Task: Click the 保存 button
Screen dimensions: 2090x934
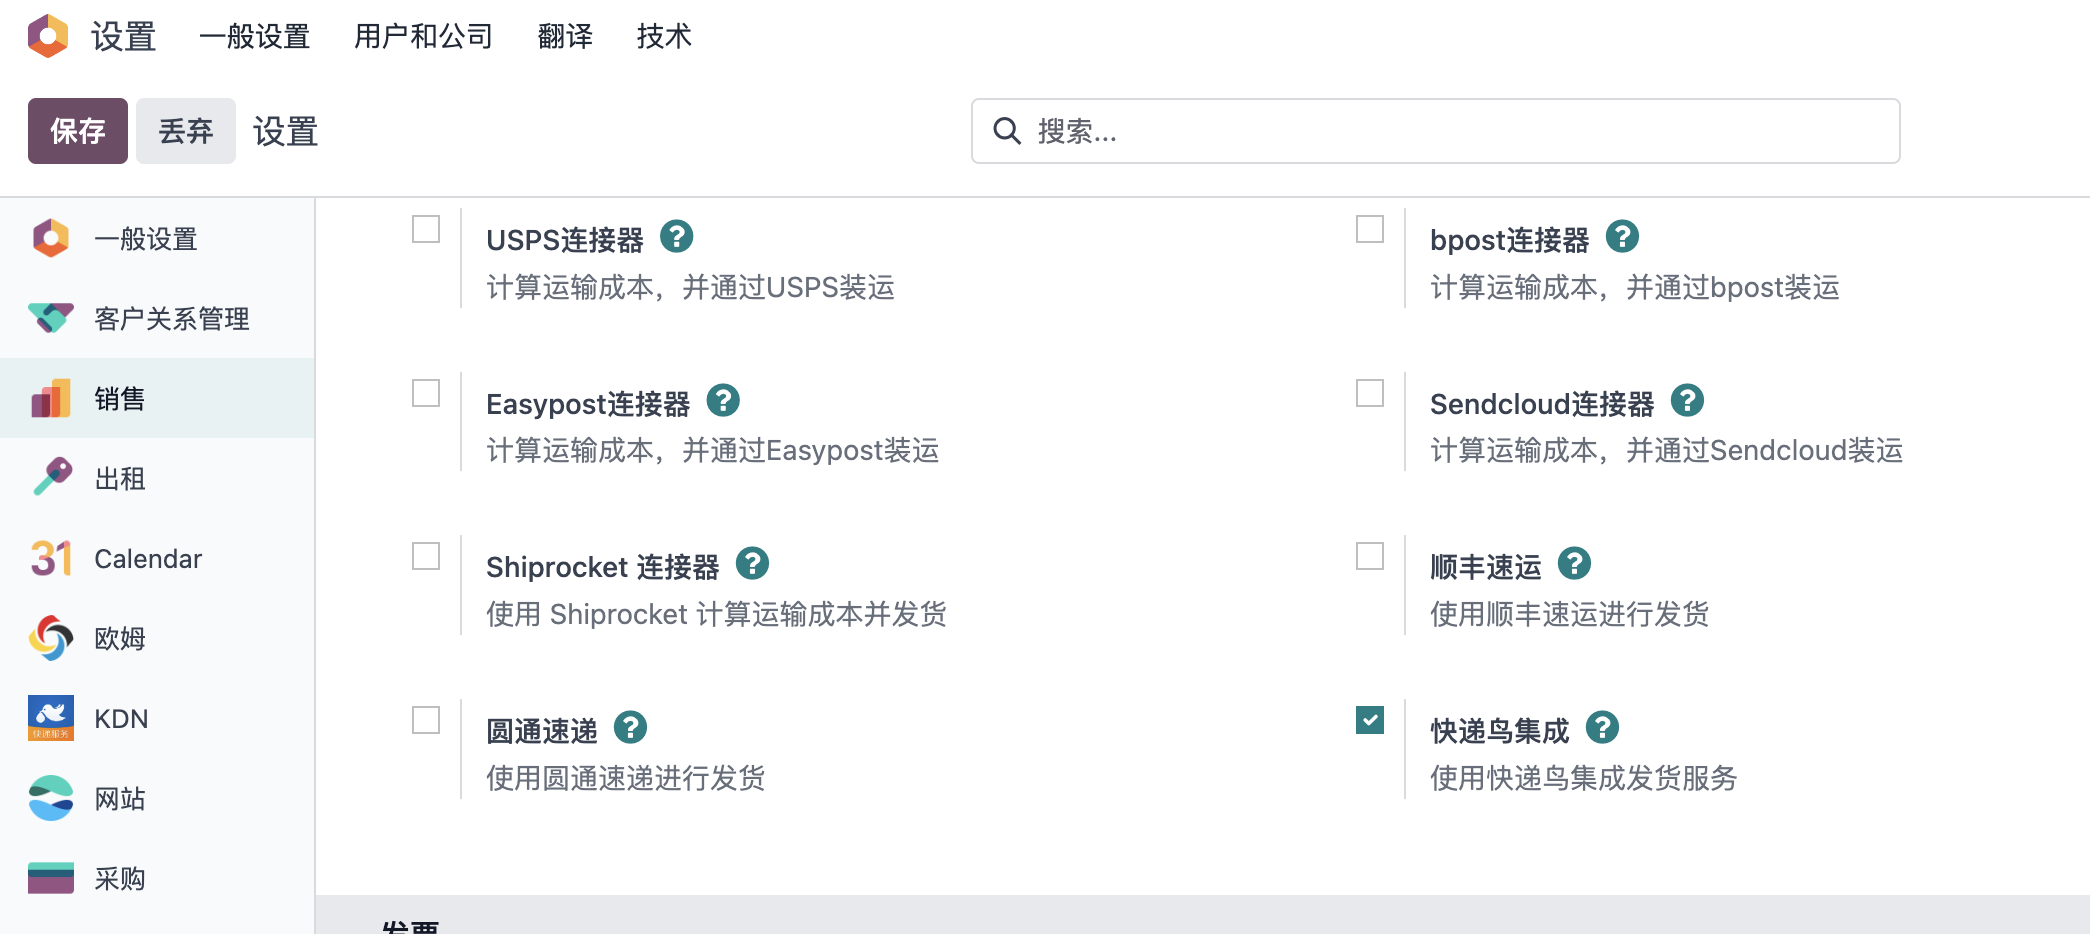Action: (x=78, y=131)
